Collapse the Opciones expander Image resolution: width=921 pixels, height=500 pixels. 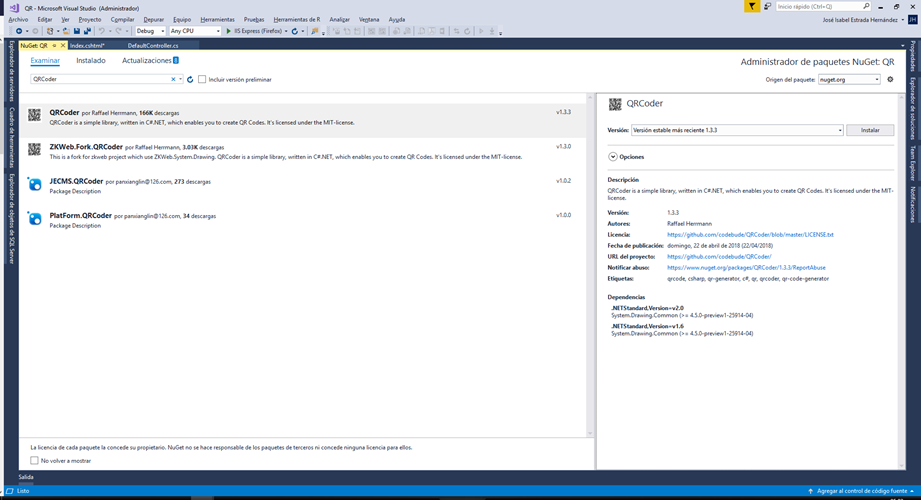[613, 157]
